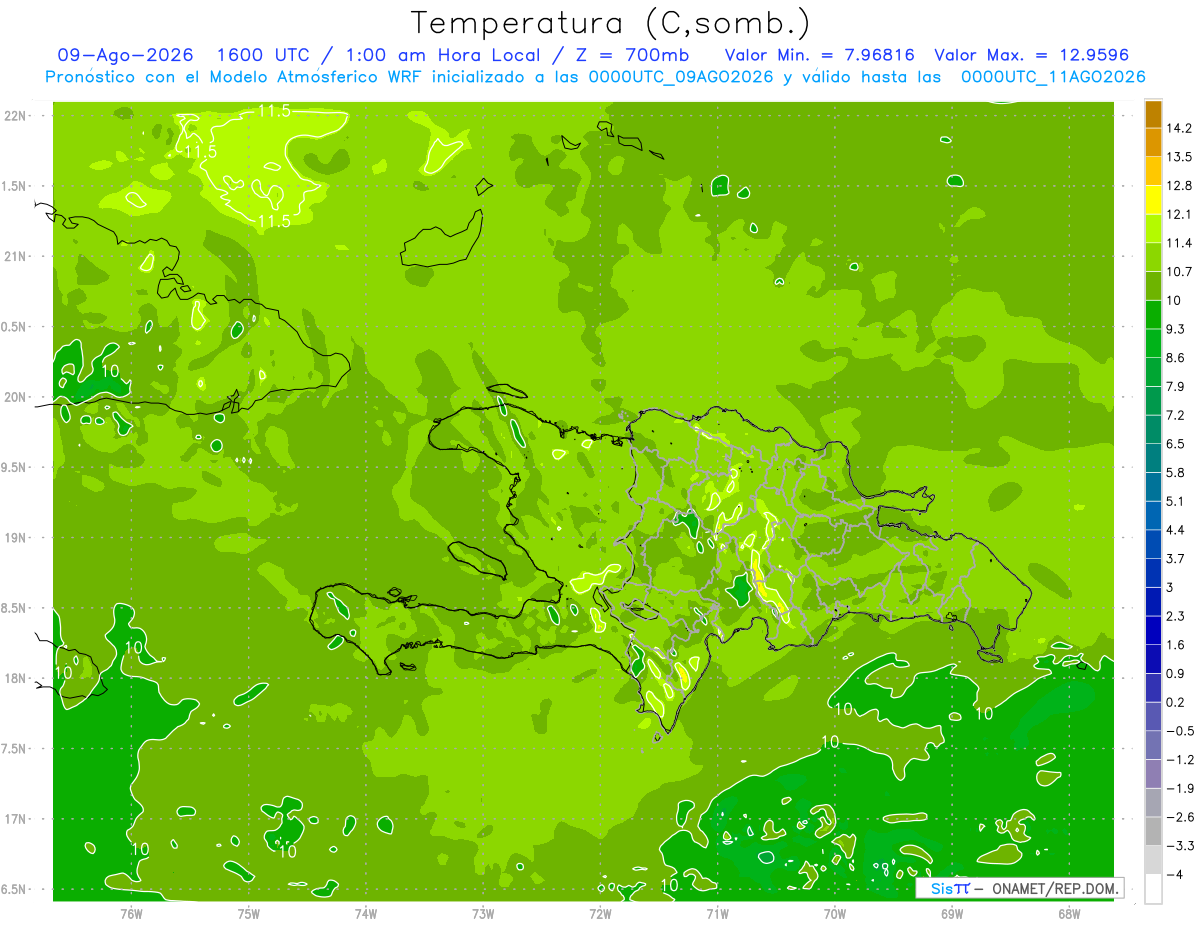The width and height of the screenshot is (1200, 927).
Task: Click the colorbar value '14.2'
Action: pyautogui.click(x=1180, y=128)
